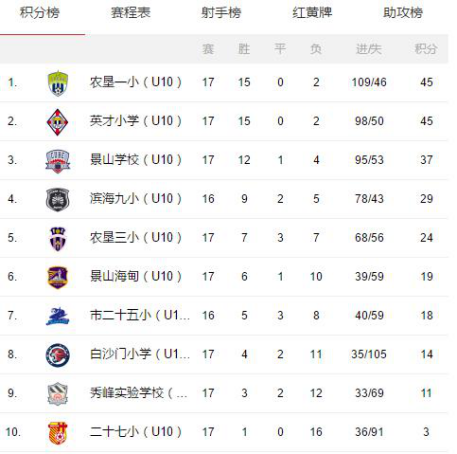Click the 农垦一小 team crest icon
This screenshot has height=454, width=457.
point(58,83)
